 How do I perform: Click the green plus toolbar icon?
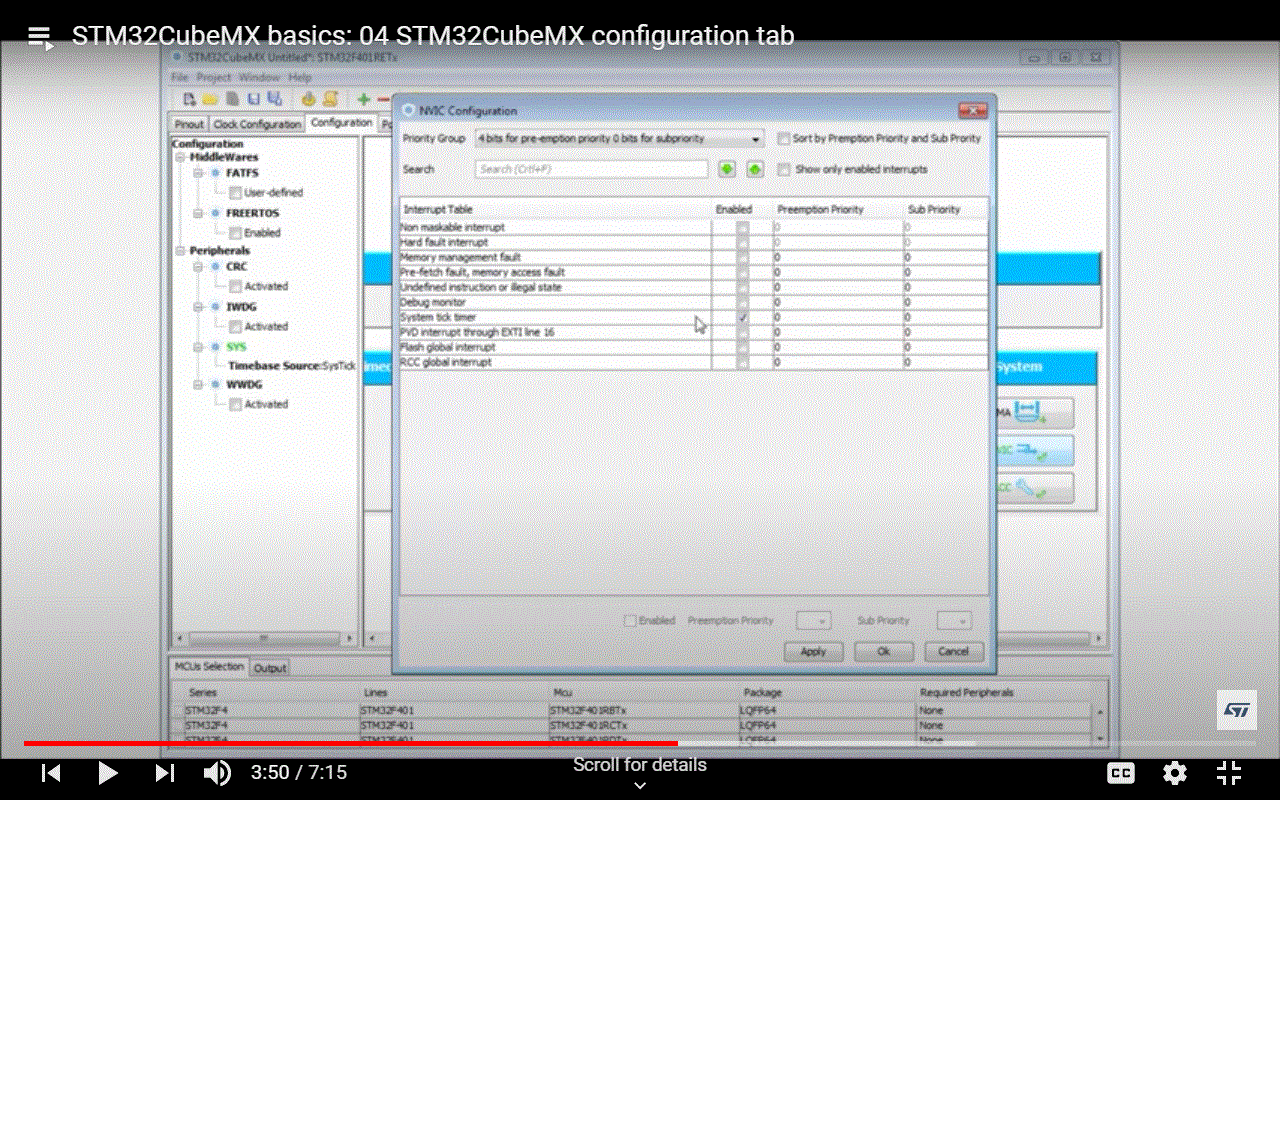364,99
